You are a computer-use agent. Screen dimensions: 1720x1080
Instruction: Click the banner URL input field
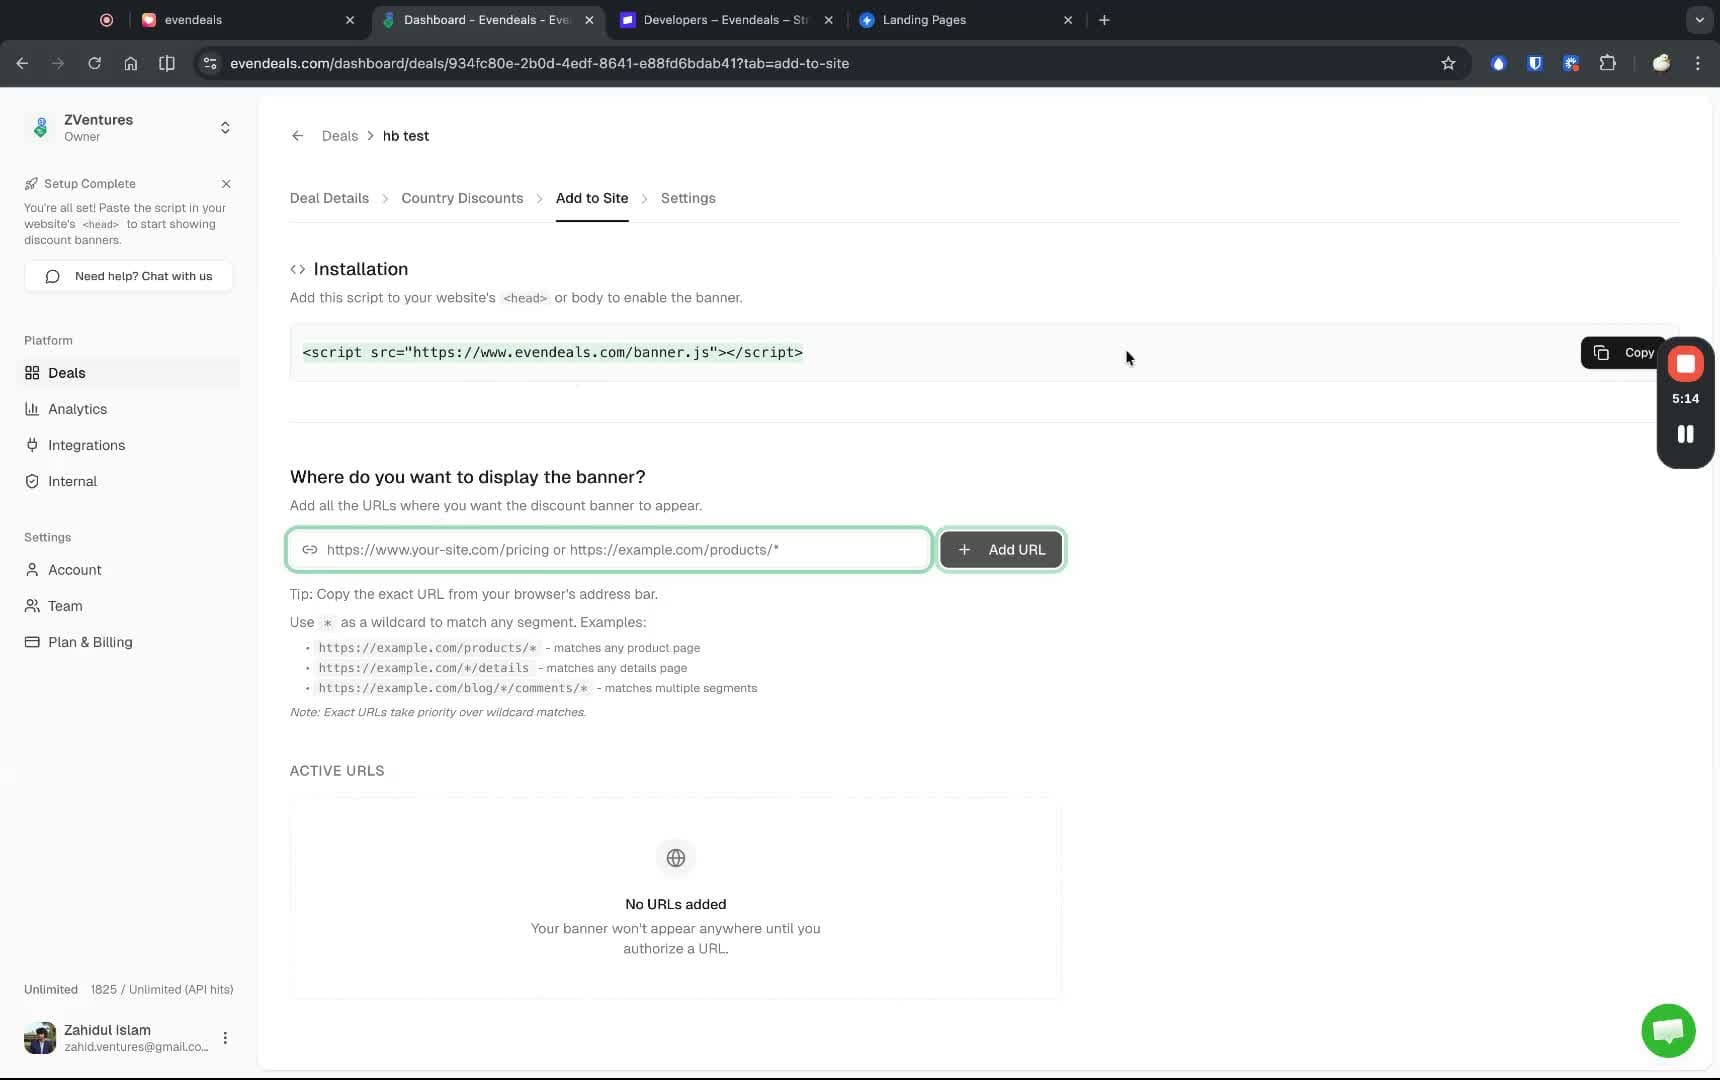tap(608, 549)
